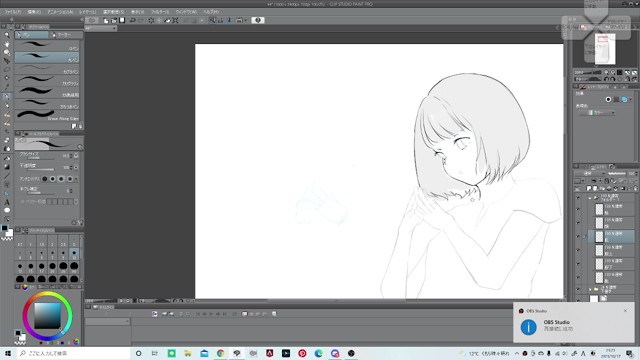Choose the medium anti-aliasing option

pyautogui.click(x=61, y=179)
